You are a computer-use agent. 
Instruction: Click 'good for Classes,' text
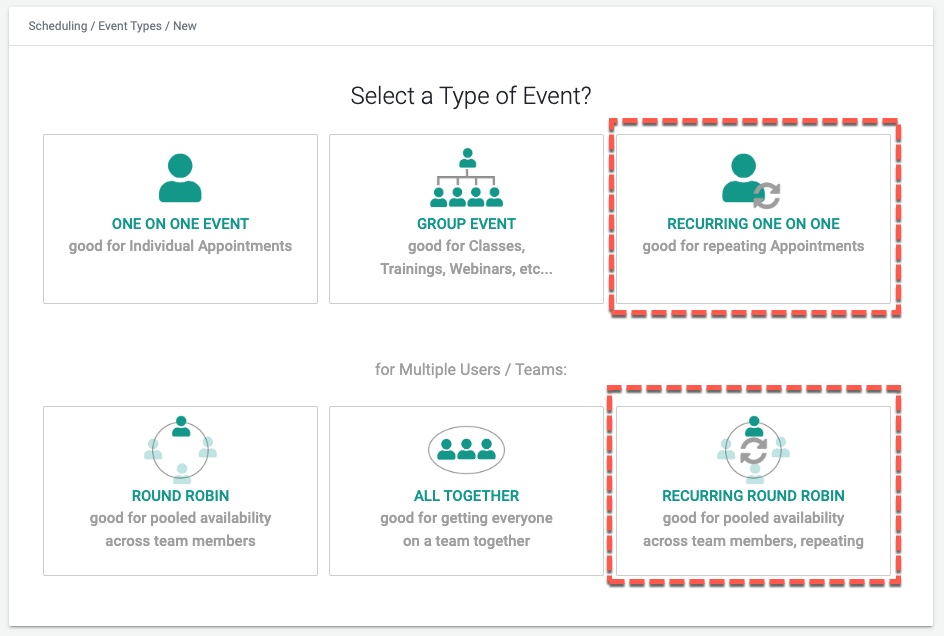pos(467,246)
